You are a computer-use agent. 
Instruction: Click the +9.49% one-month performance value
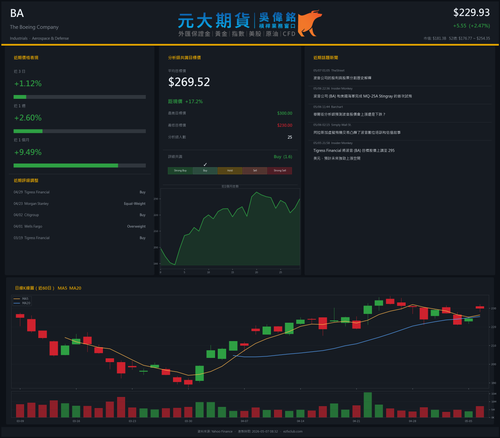click(x=28, y=152)
